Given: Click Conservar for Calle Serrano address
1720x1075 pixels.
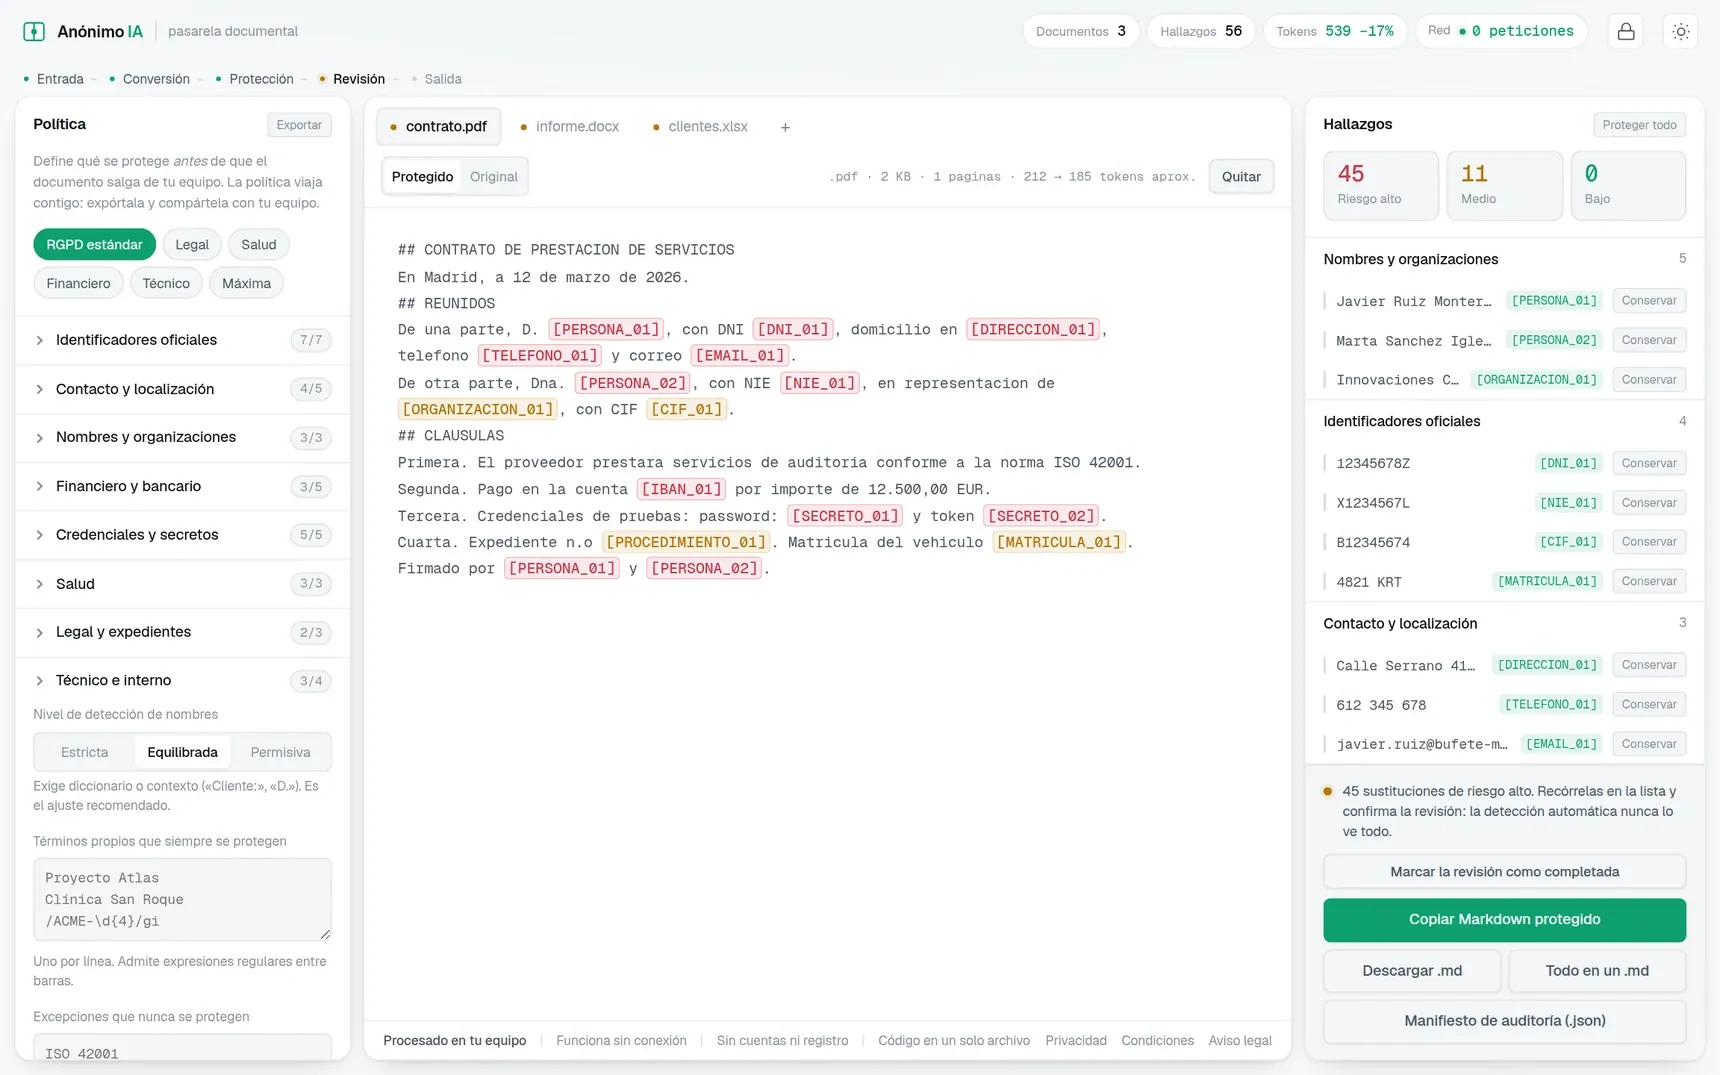Looking at the screenshot, I should pyautogui.click(x=1649, y=665).
